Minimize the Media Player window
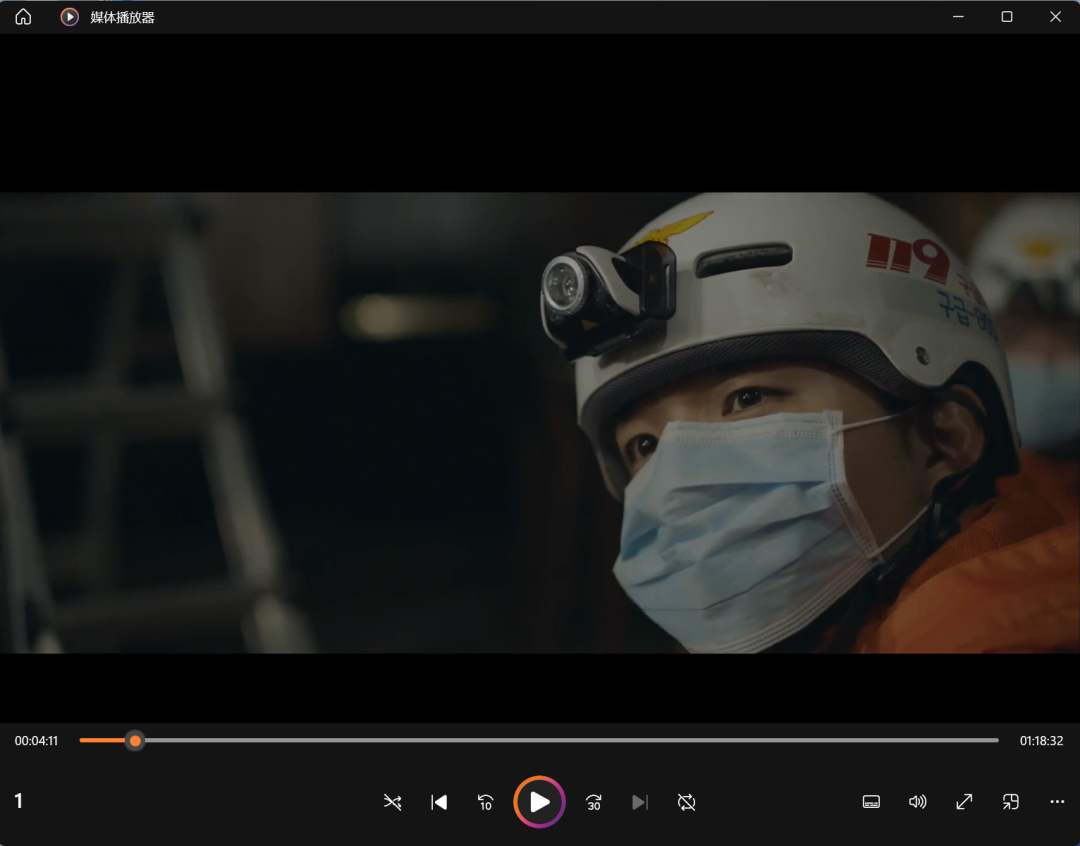This screenshot has height=846, width=1080. 958,17
